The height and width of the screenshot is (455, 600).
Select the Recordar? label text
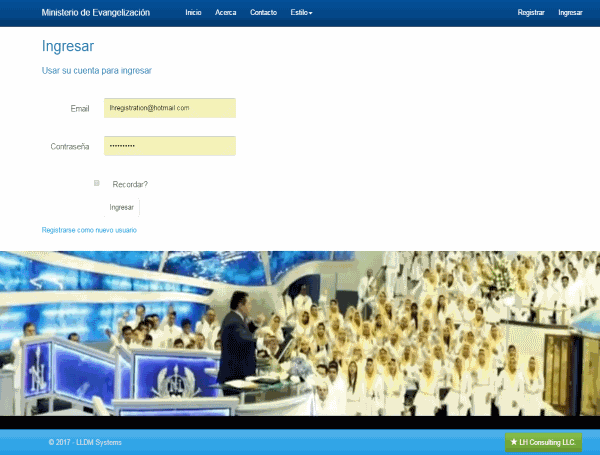pyautogui.click(x=130, y=184)
